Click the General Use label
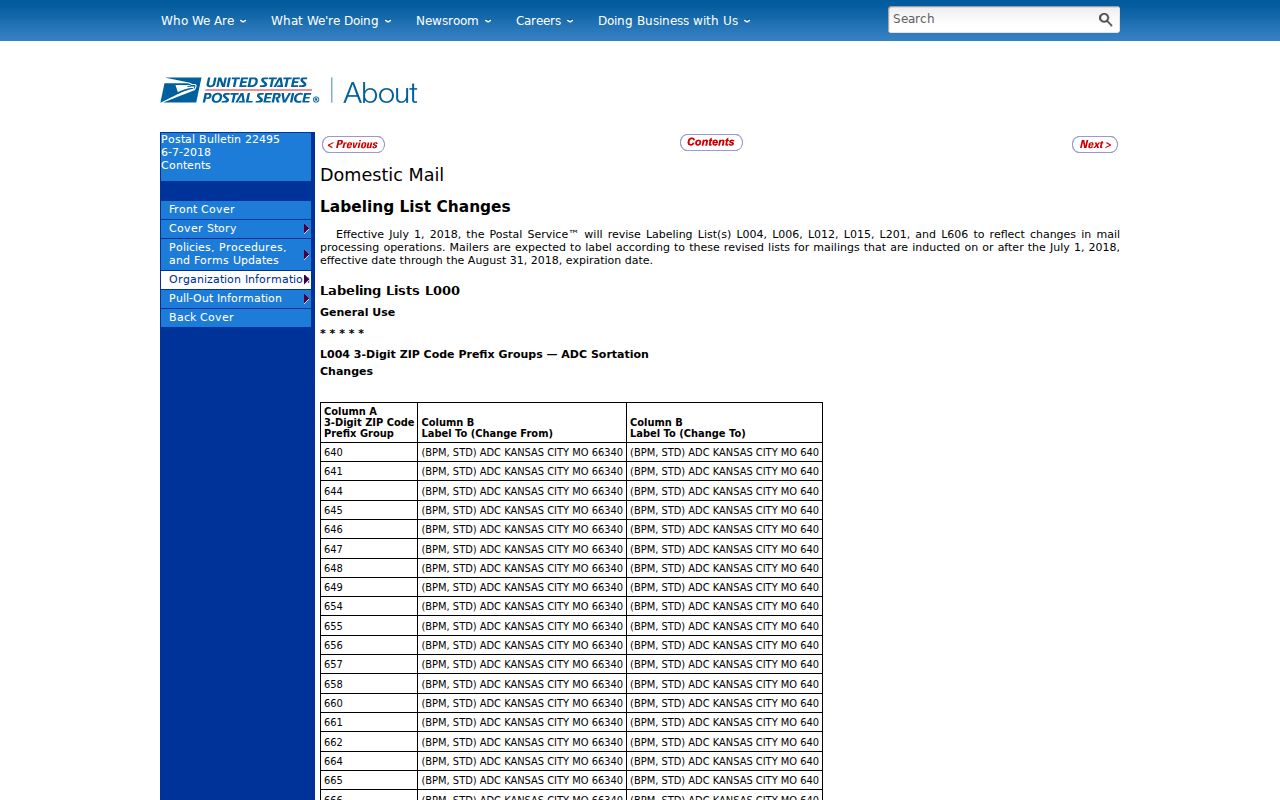 (357, 312)
